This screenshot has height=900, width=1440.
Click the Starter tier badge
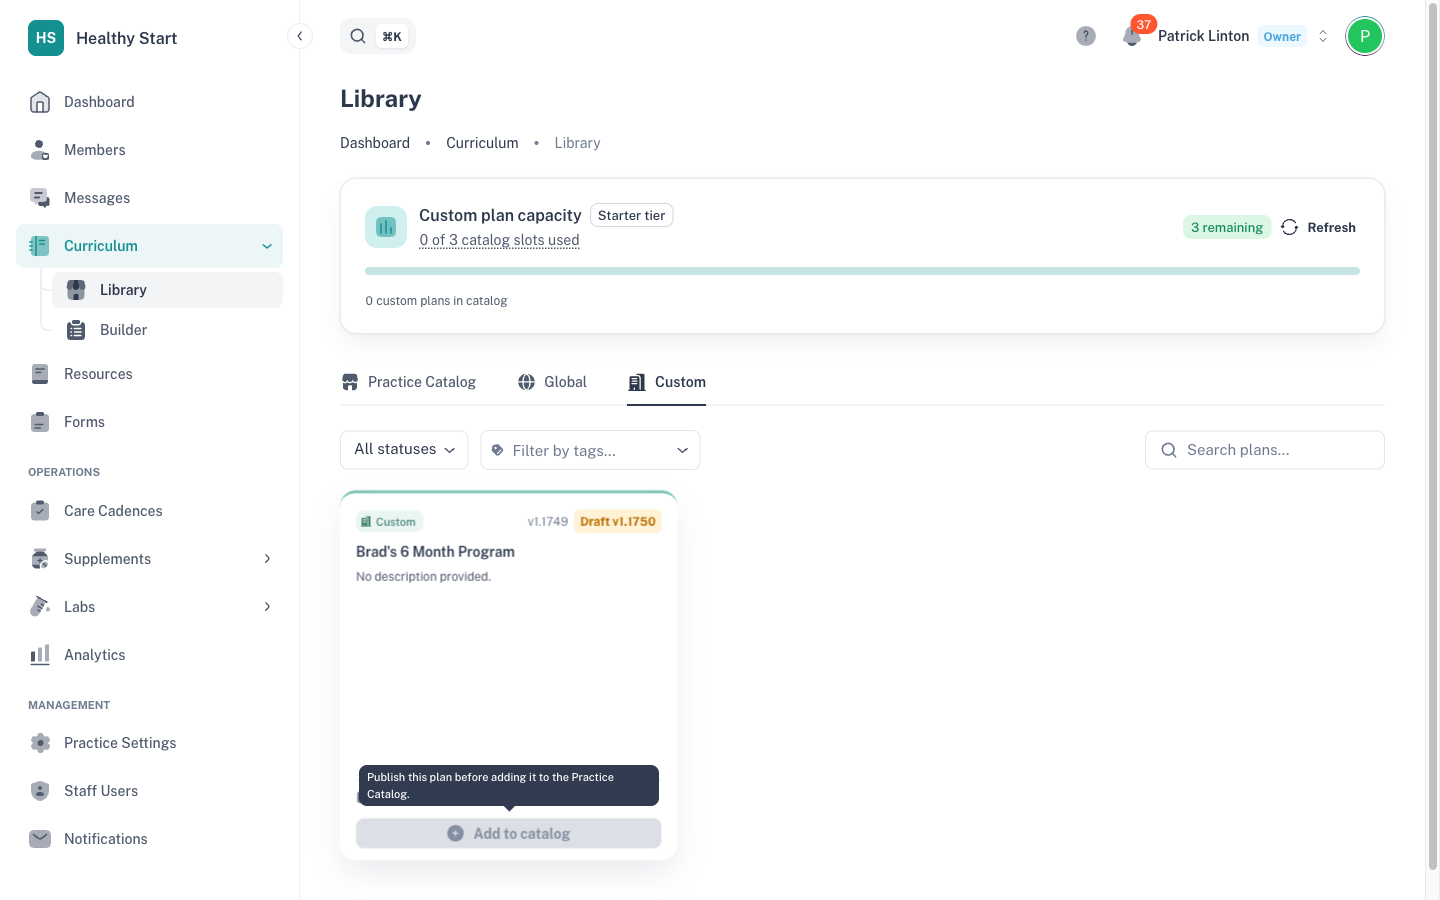point(631,215)
